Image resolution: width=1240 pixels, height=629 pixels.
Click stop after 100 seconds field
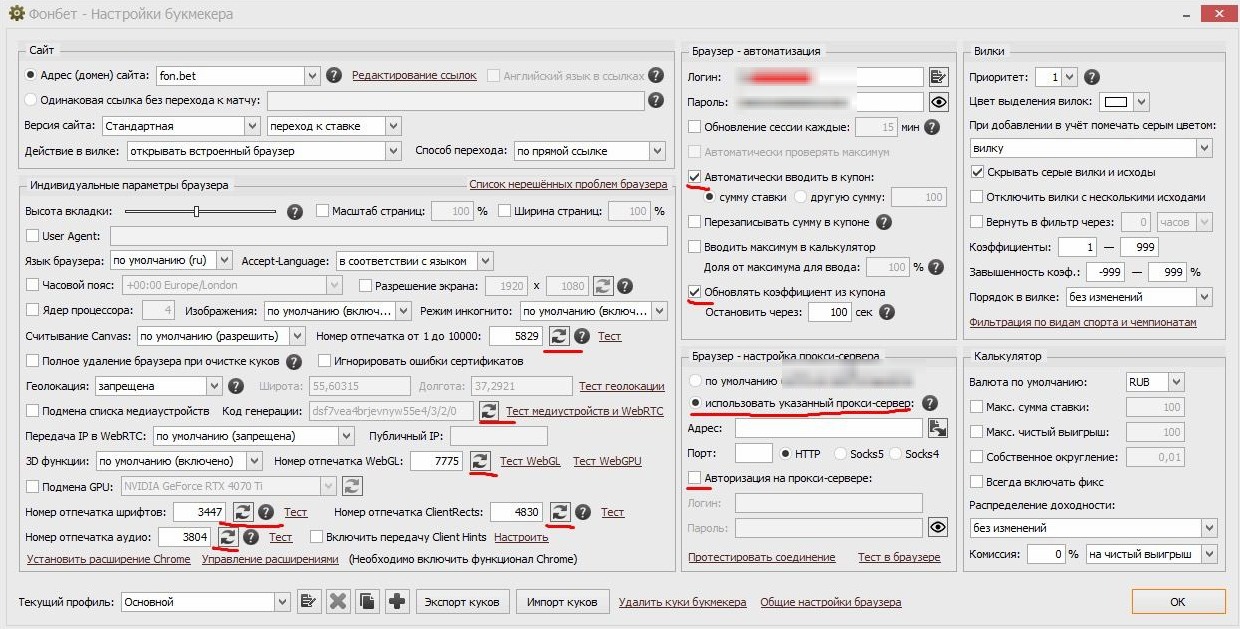pos(829,312)
